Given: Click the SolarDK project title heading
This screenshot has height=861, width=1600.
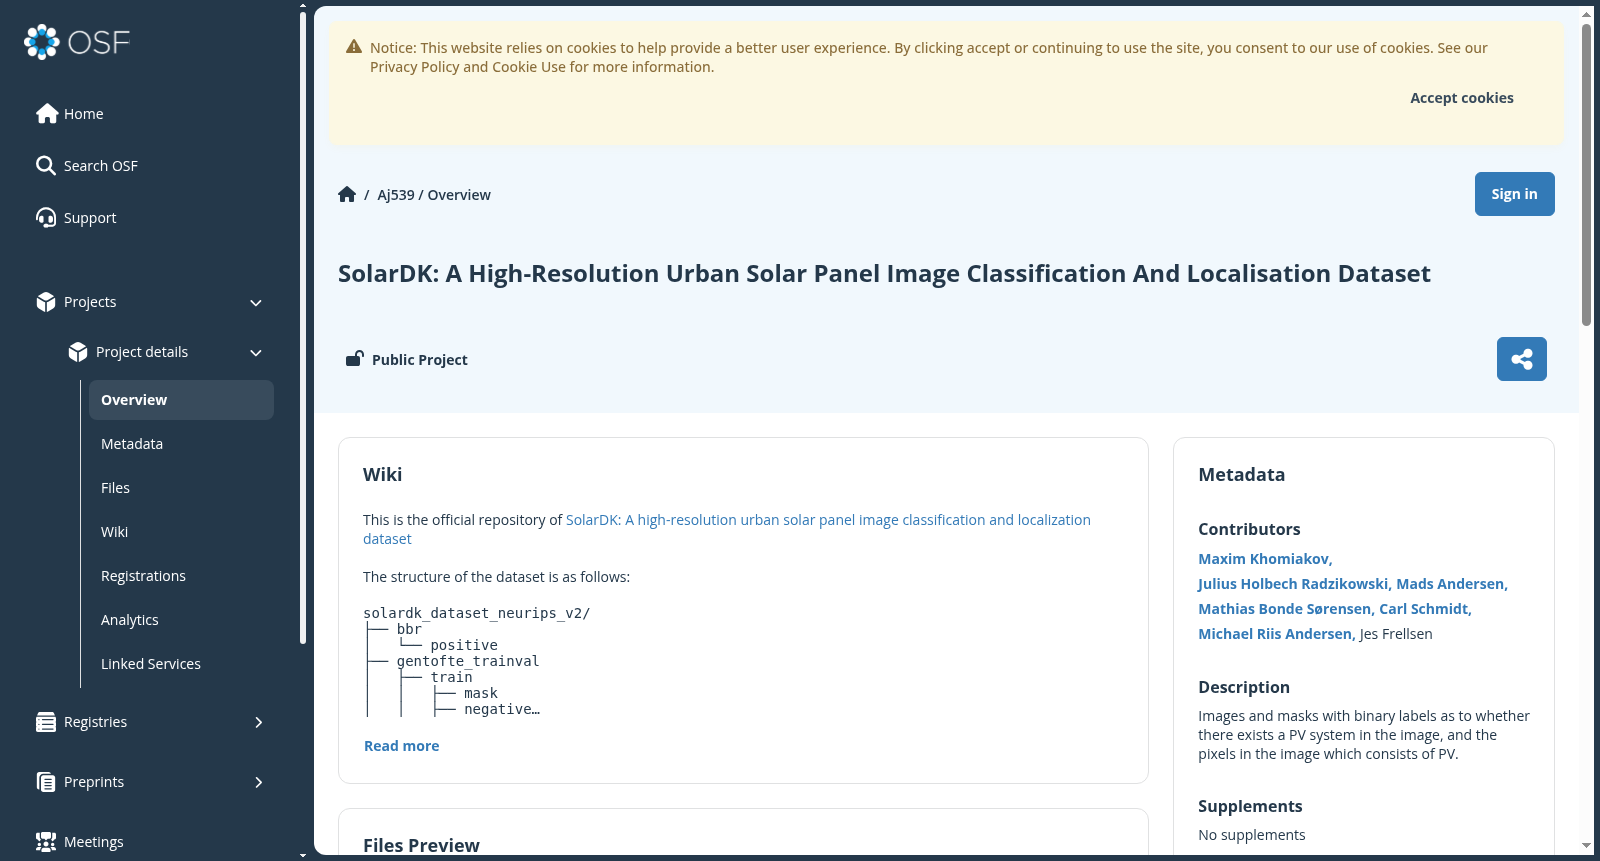Looking at the screenshot, I should (x=884, y=274).
